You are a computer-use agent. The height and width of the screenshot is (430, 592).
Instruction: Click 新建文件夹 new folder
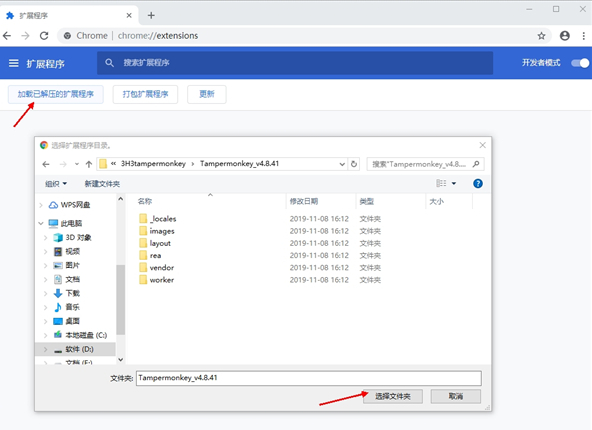coord(102,184)
